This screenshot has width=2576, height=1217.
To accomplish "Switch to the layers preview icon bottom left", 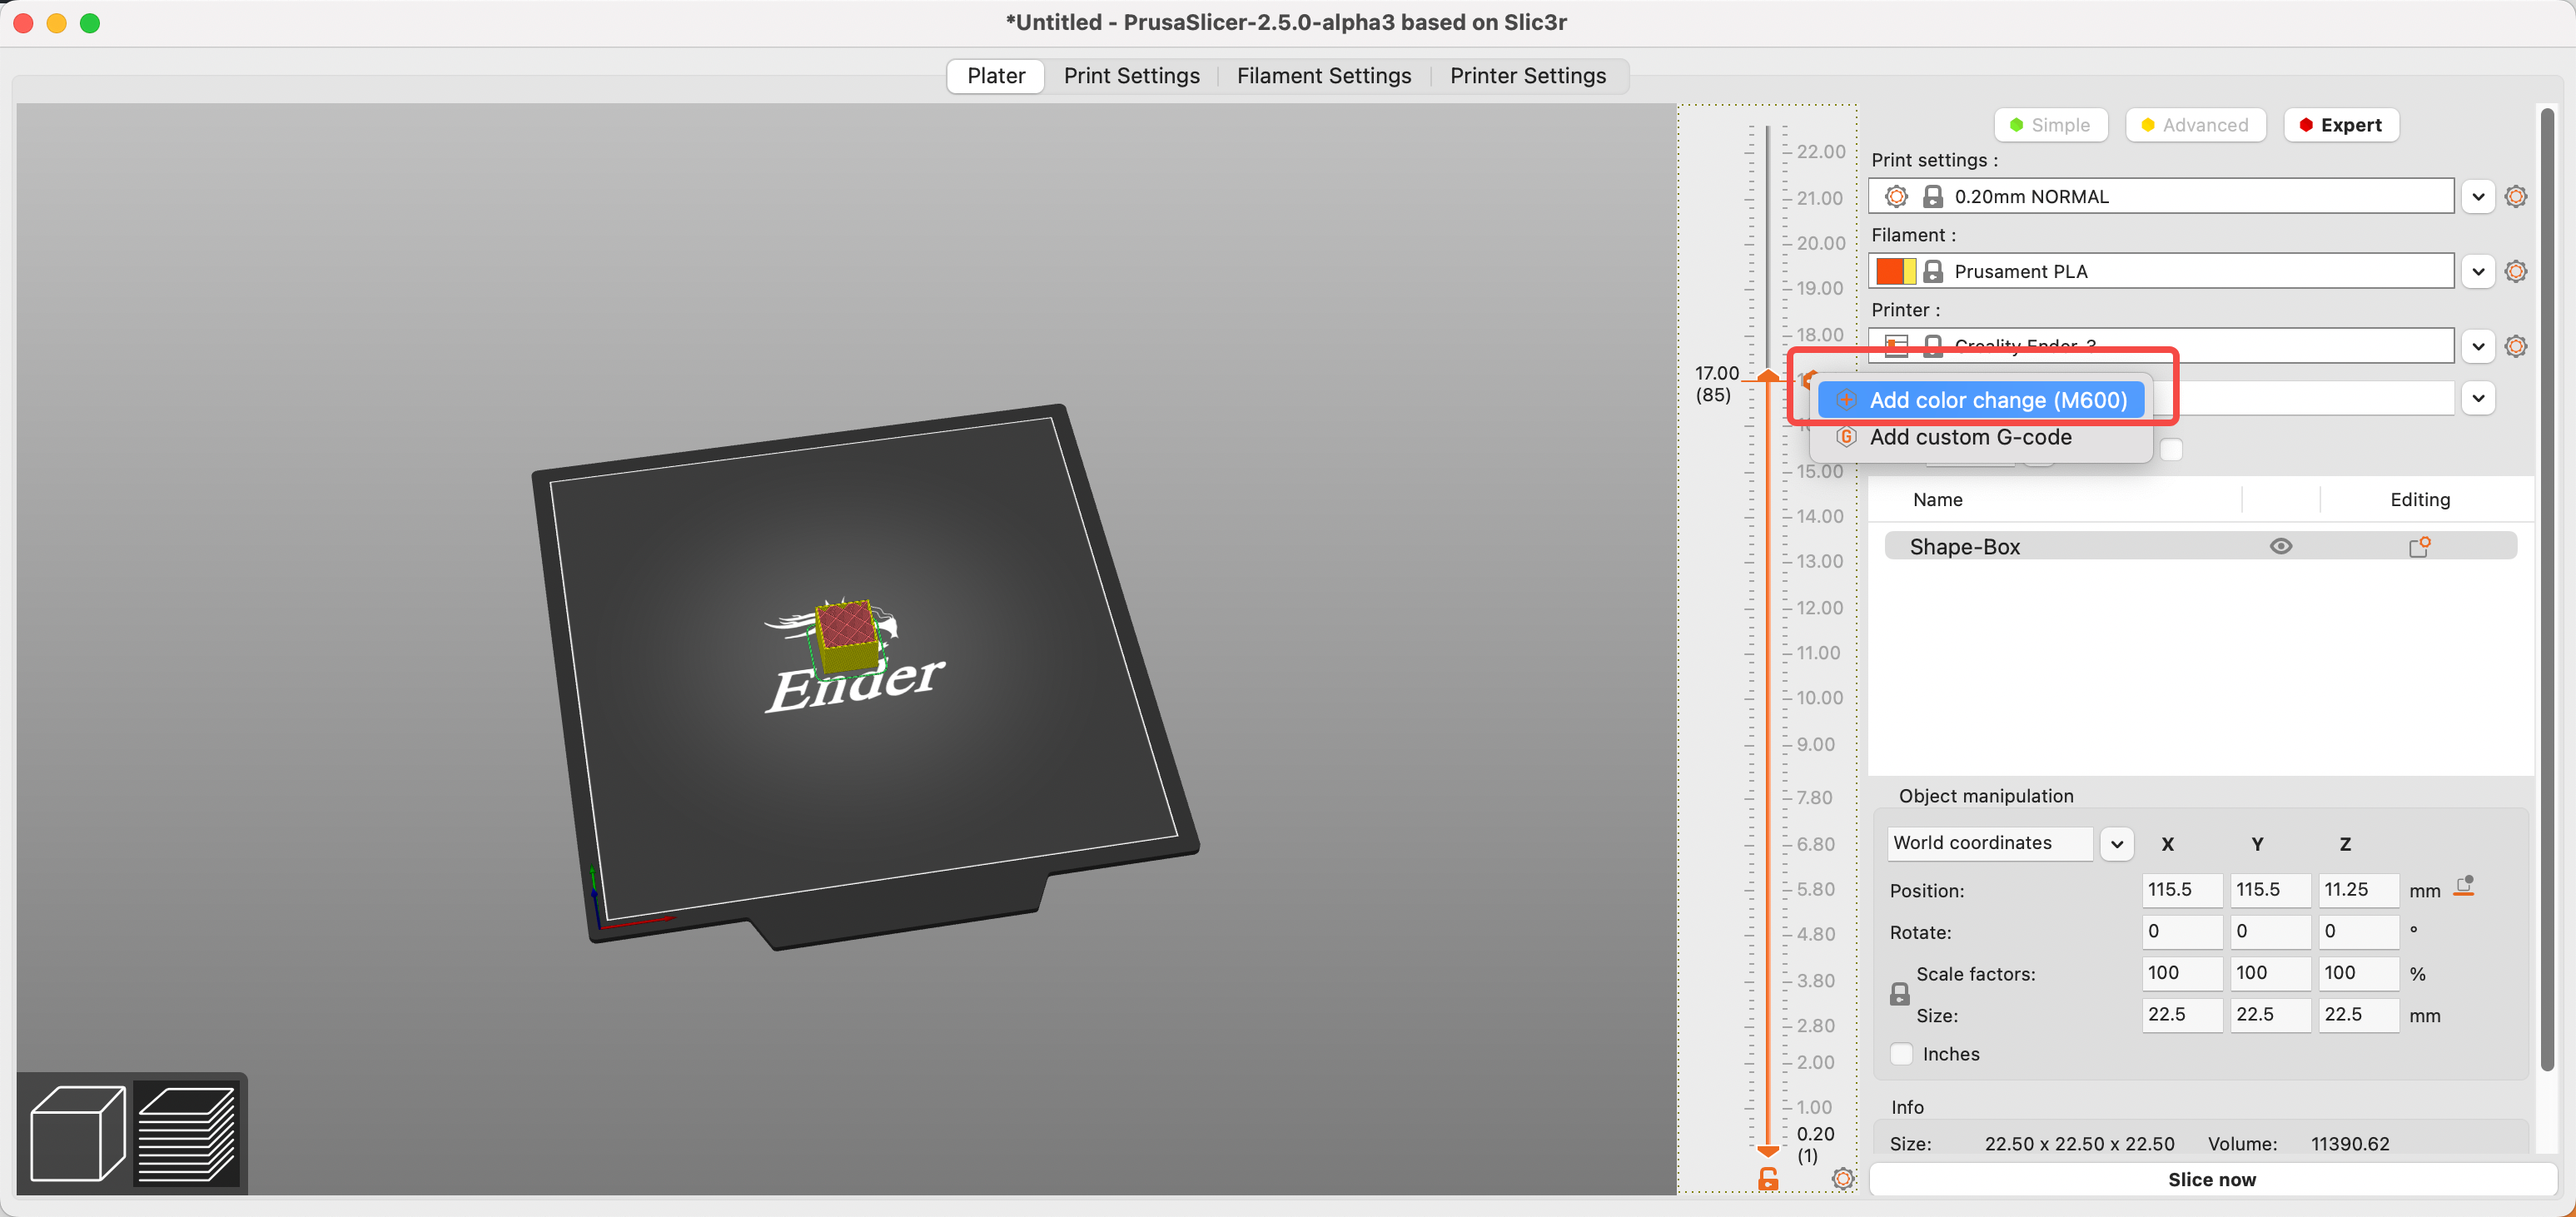I will click(190, 1132).
